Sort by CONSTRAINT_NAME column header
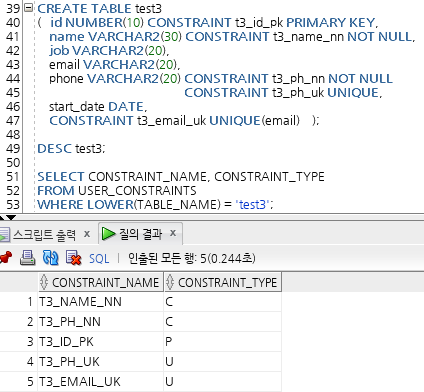Image resolution: width=424 pixels, height=392 pixels. pyautogui.click(x=101, y=282)
